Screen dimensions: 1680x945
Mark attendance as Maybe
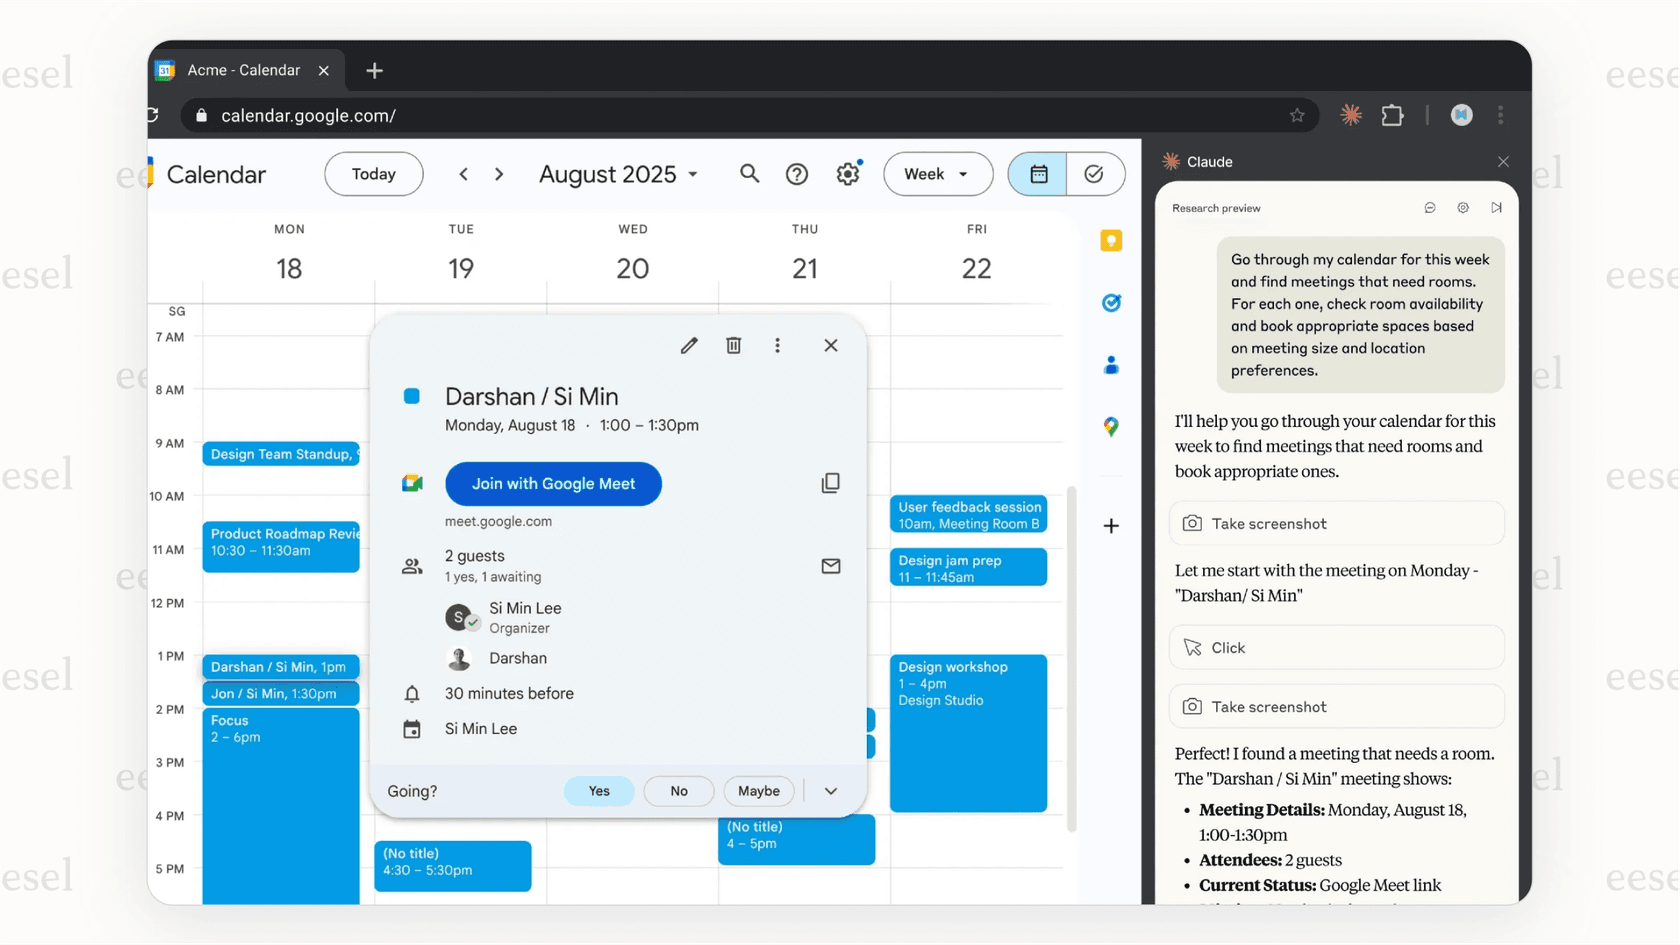[x=758, y=791]
